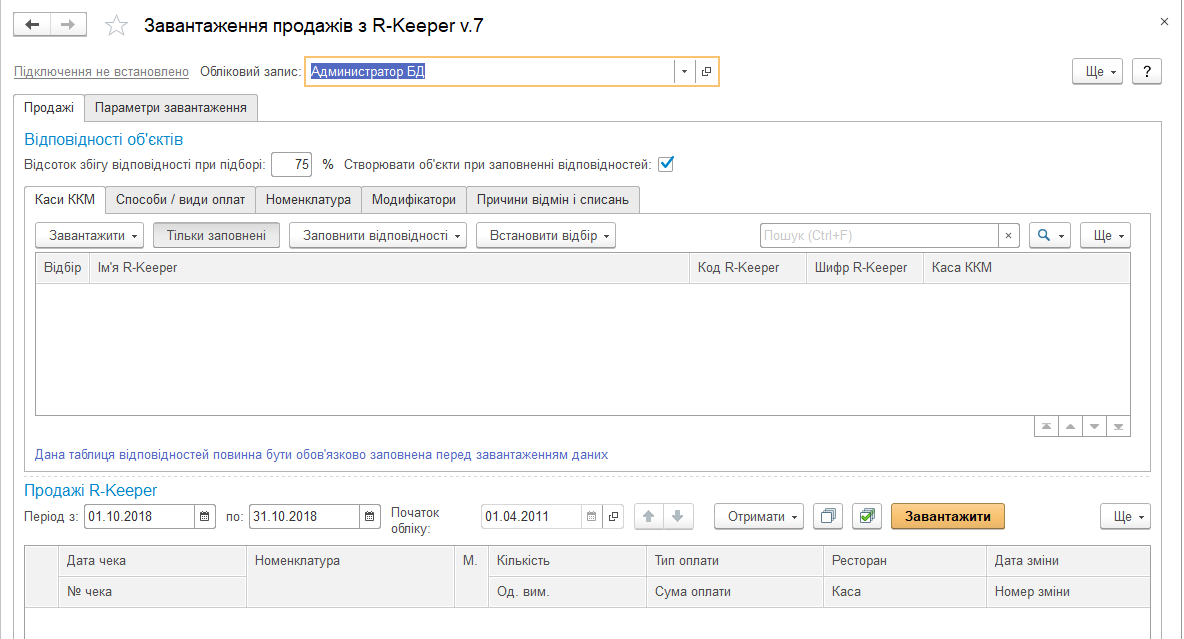Click the copy rows icon near Отримати
The width and height of the screenshot is (1184, 639).
[828, 517]
